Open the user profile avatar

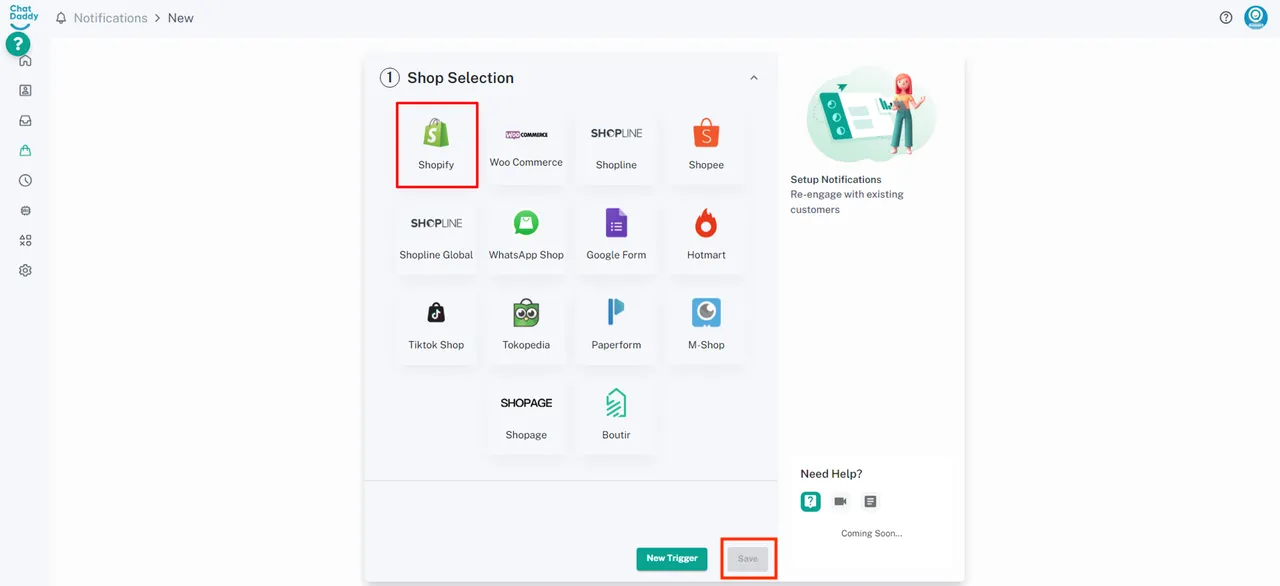(x=1255, y=17)
